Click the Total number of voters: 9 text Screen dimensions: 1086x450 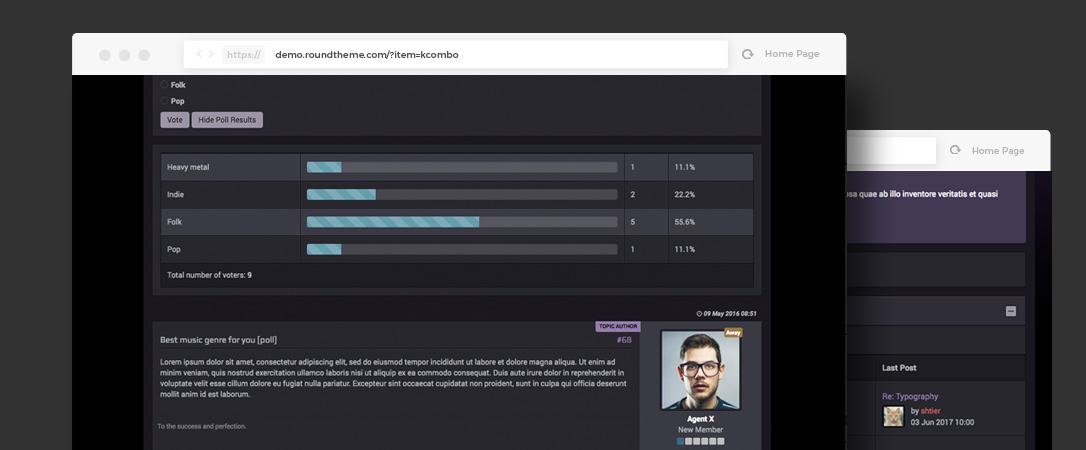209,275
